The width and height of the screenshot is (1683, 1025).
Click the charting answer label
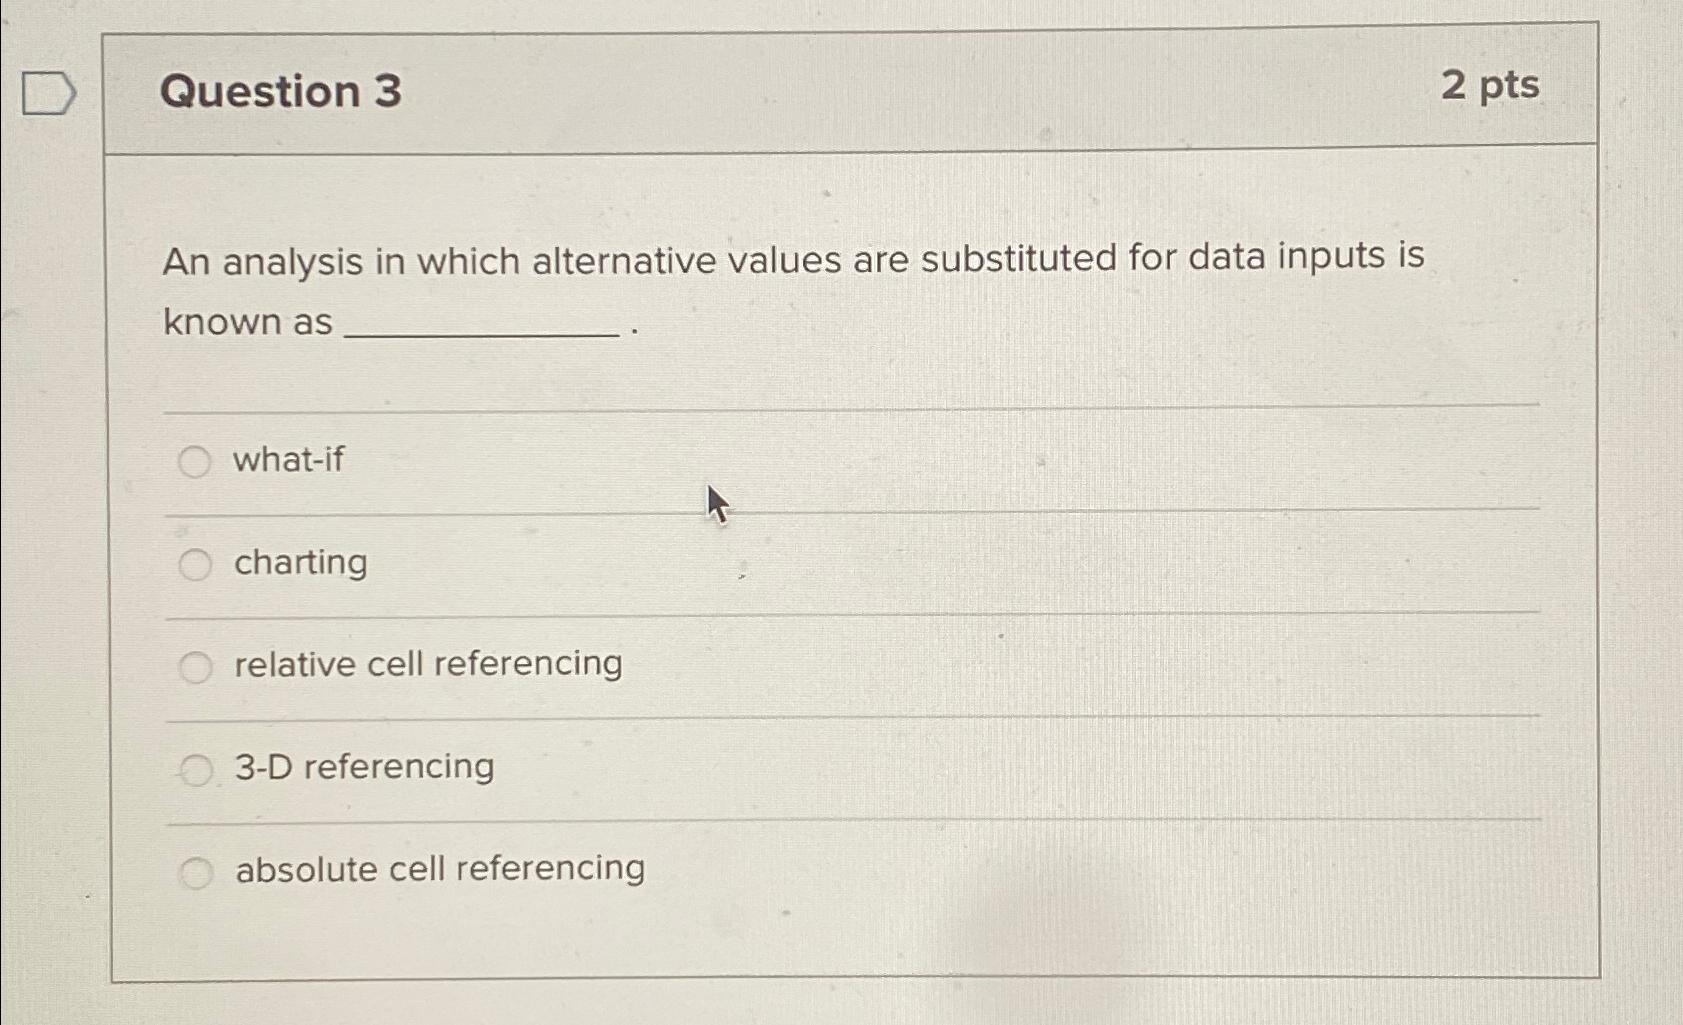(299, 563)
